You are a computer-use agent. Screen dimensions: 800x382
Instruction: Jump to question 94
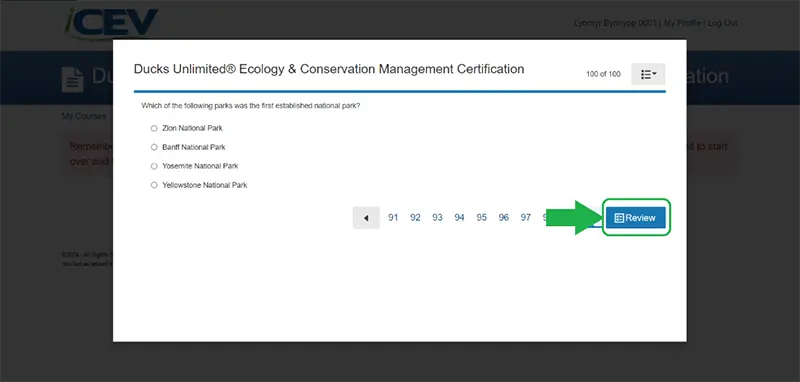click(x=460, y=218)
